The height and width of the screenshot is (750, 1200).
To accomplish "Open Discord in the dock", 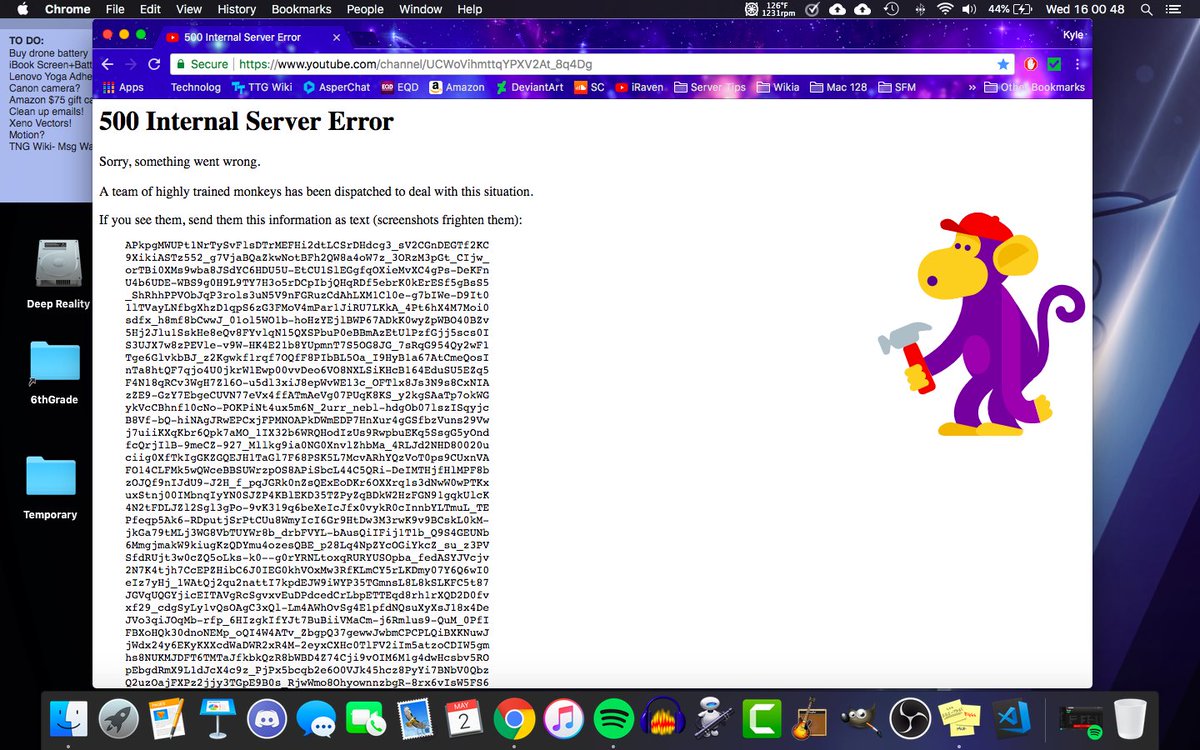I will coord(267,718).
